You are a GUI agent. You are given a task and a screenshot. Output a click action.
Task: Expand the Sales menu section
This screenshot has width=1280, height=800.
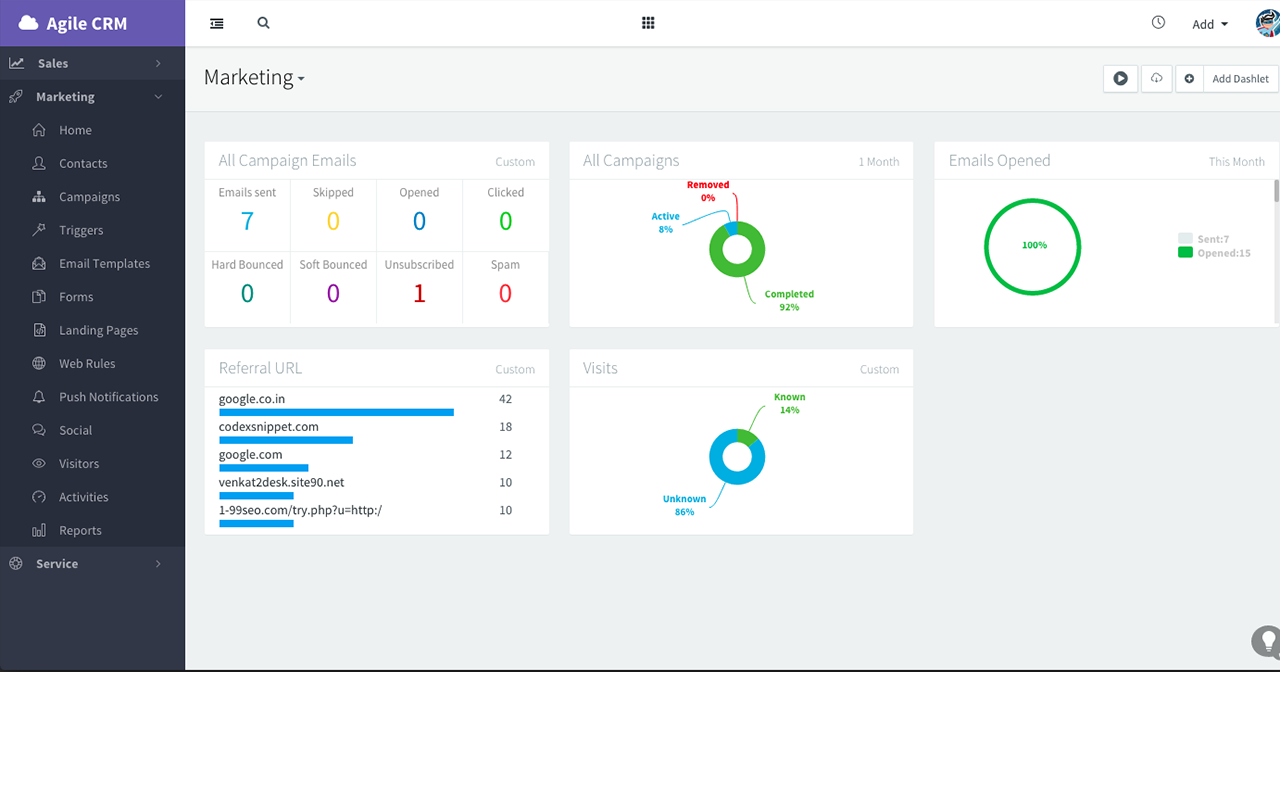pyautogui.click(x=54, y=62)
